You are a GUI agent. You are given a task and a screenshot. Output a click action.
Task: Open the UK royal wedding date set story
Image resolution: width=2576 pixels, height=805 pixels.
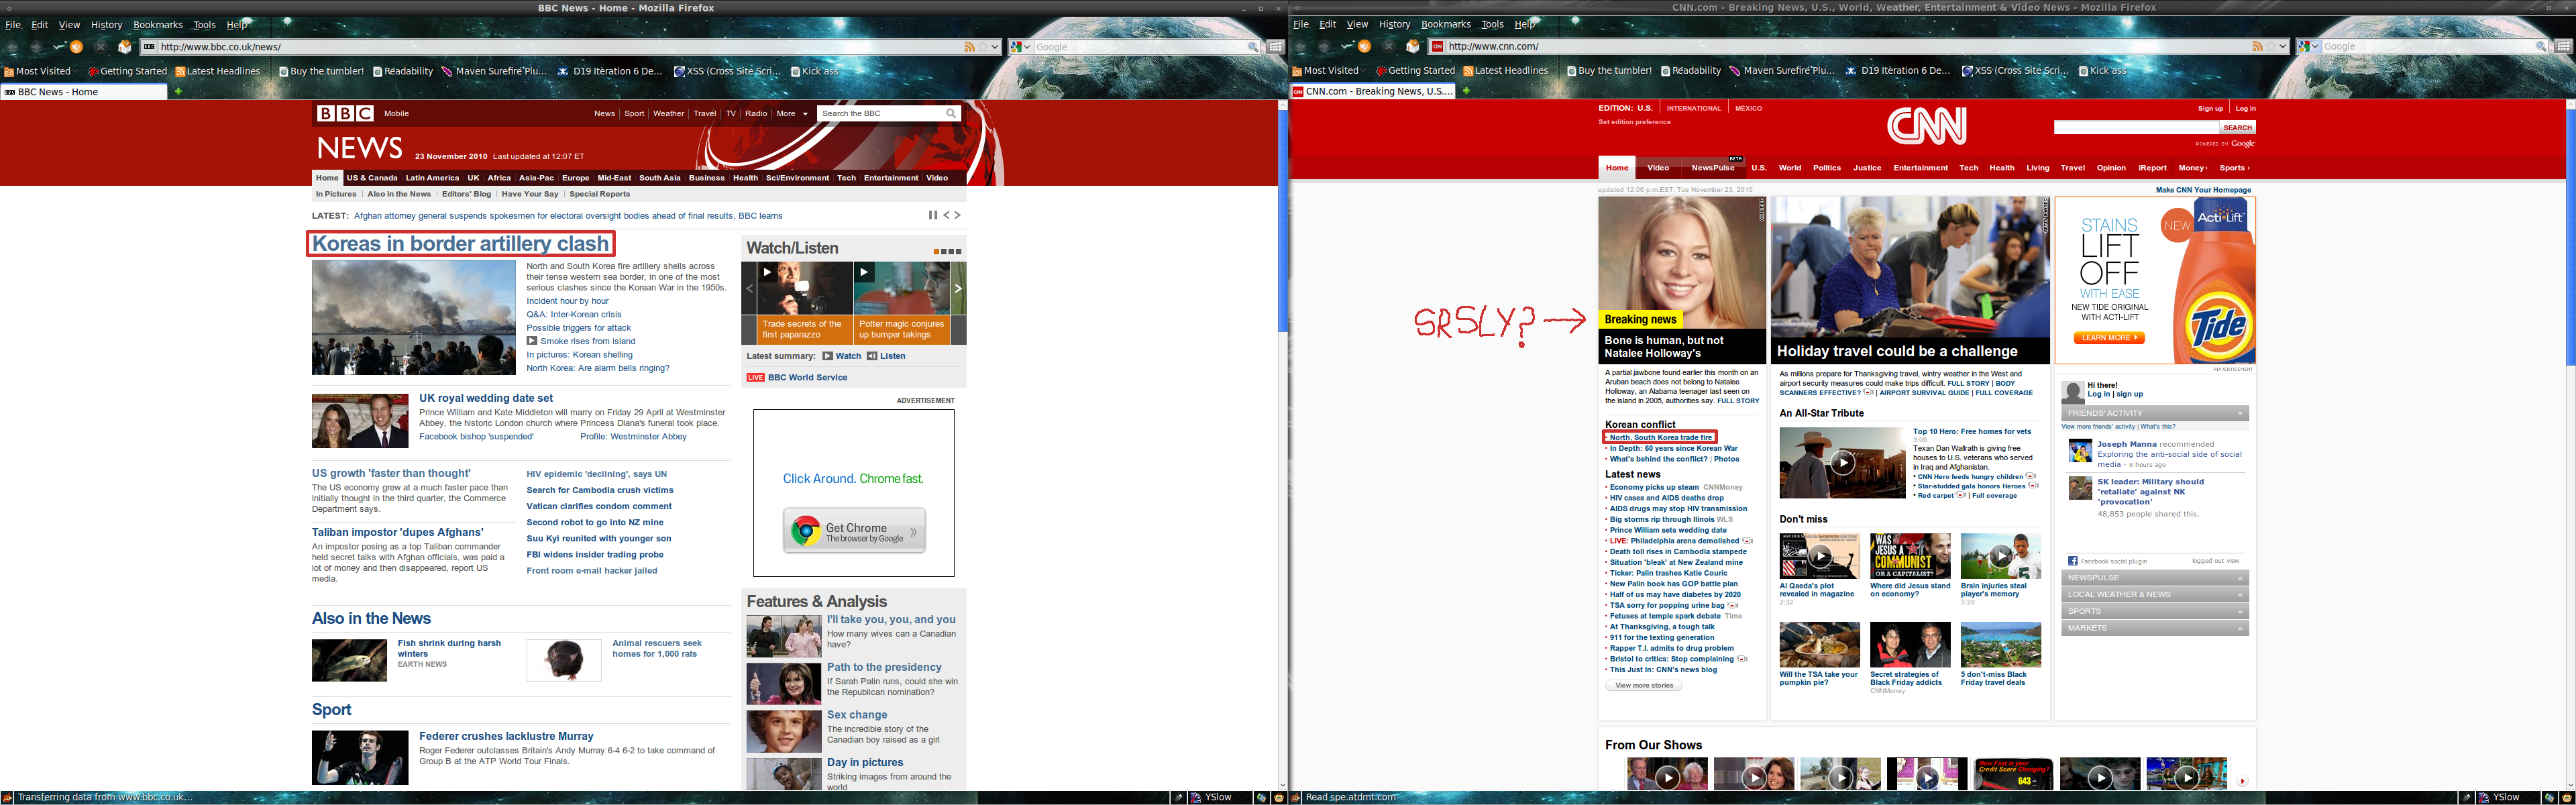point(486,398)
